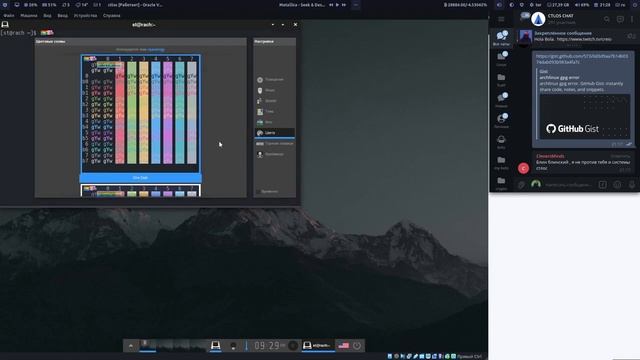
Task: Open the Мышь settings section
Action: click(x=274, y=90)
